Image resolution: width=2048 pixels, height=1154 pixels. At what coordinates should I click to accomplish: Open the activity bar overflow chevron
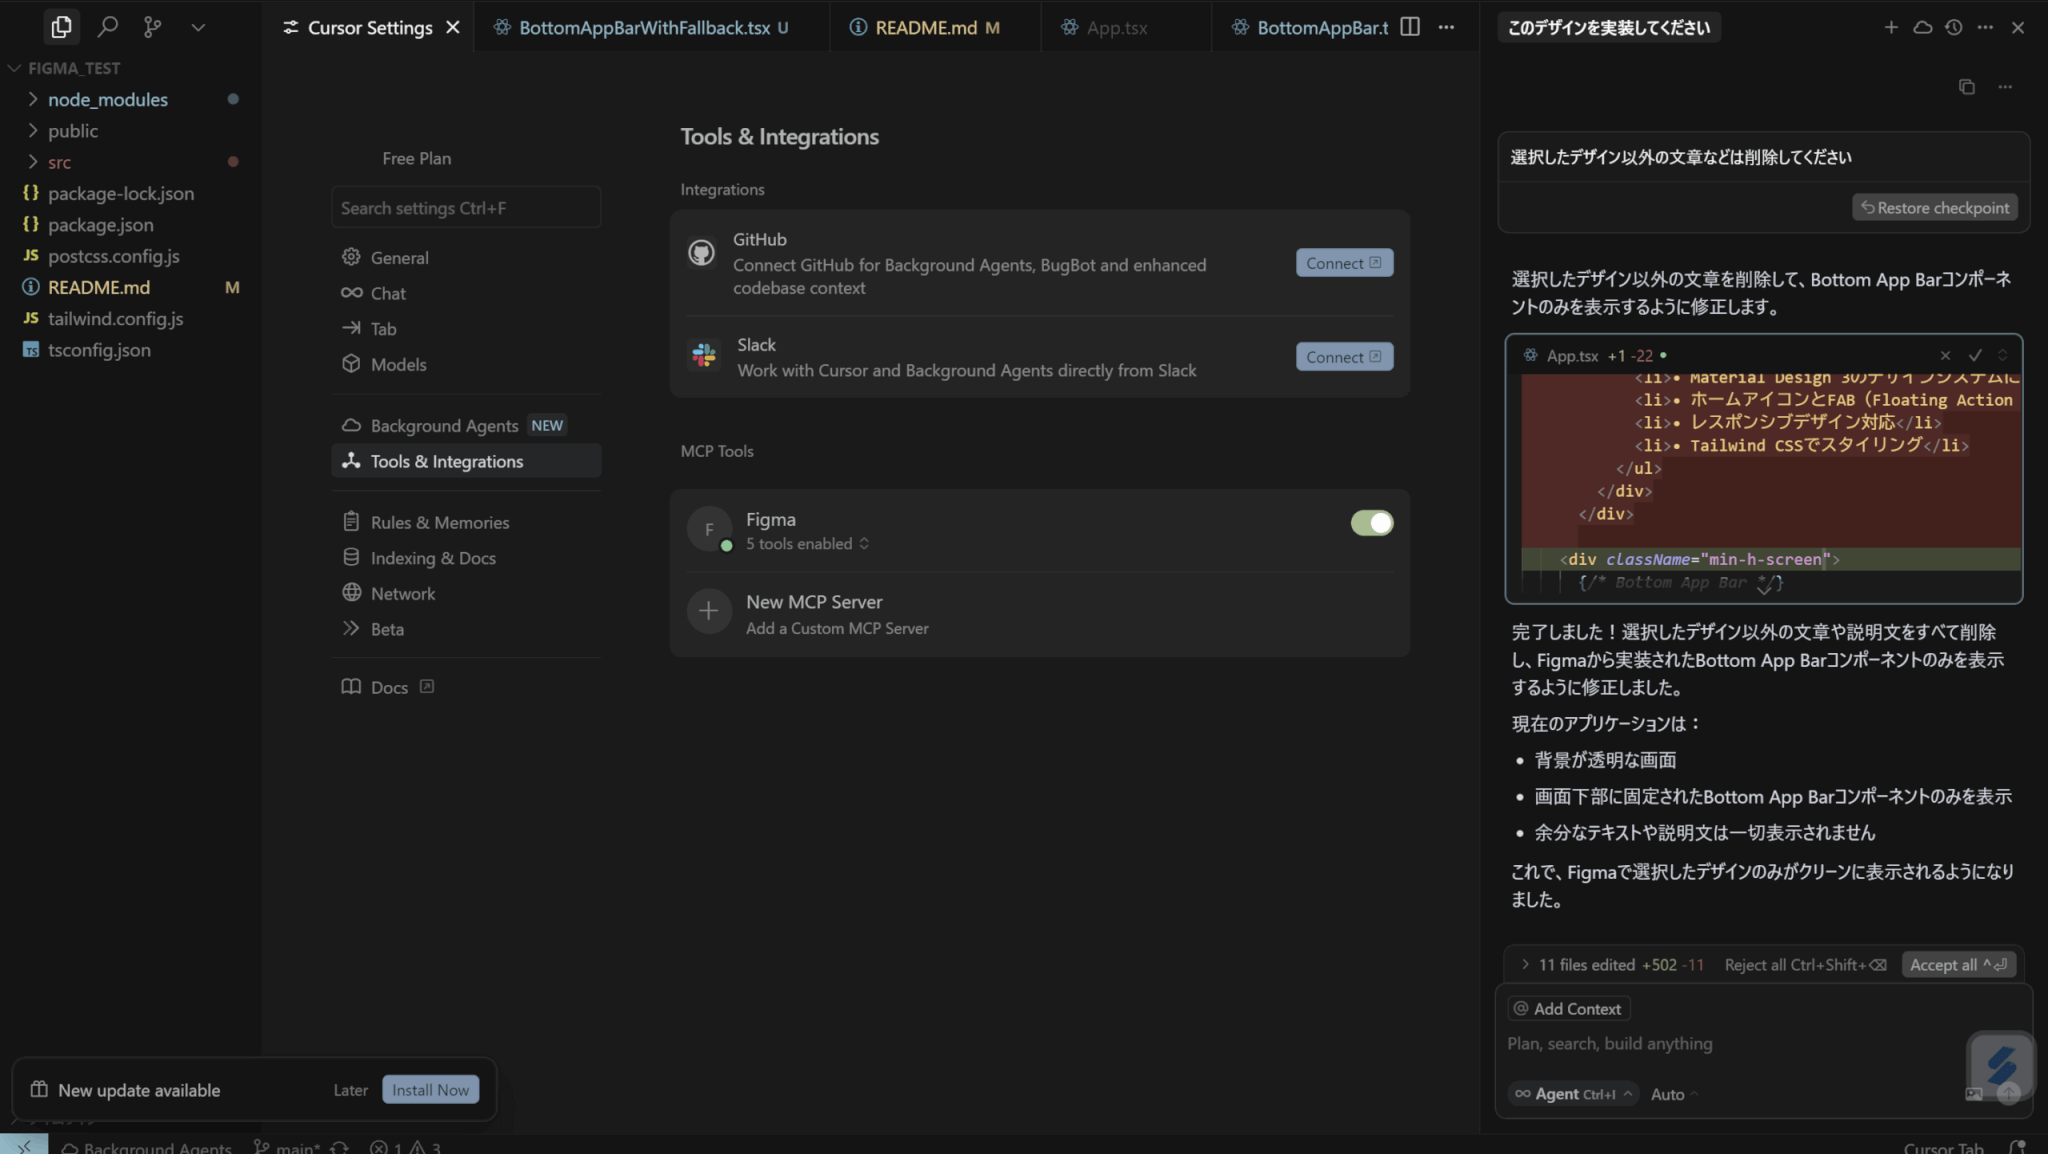coord(198,27)
